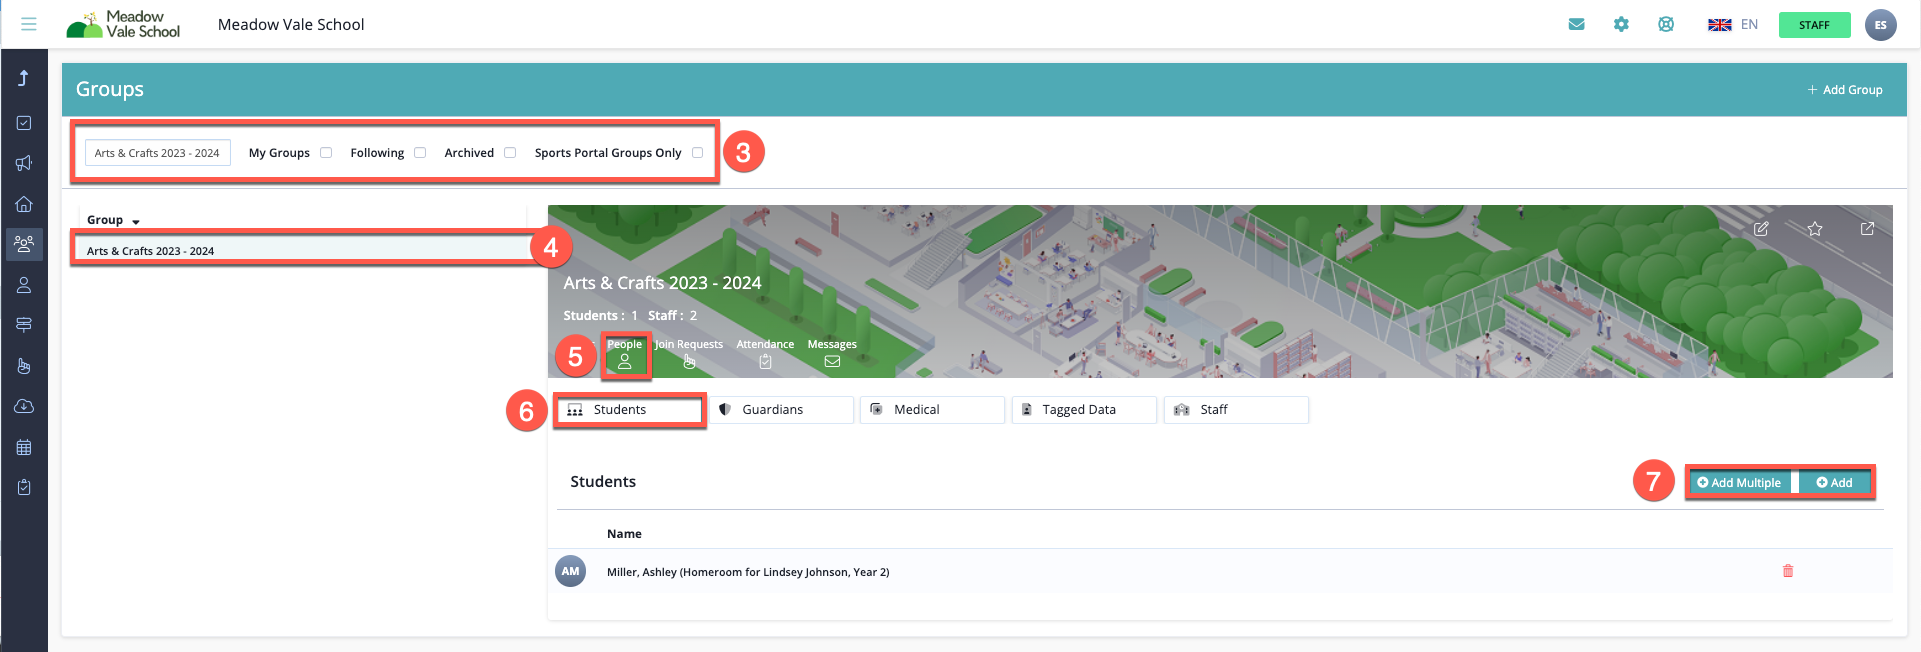Tick the Following checkbox
The image size is (1921, 652).
pyautogui.click(x=420, y=153)
